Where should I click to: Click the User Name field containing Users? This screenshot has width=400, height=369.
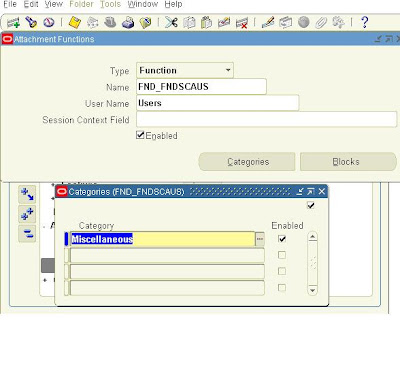click(x=218, y=103)
